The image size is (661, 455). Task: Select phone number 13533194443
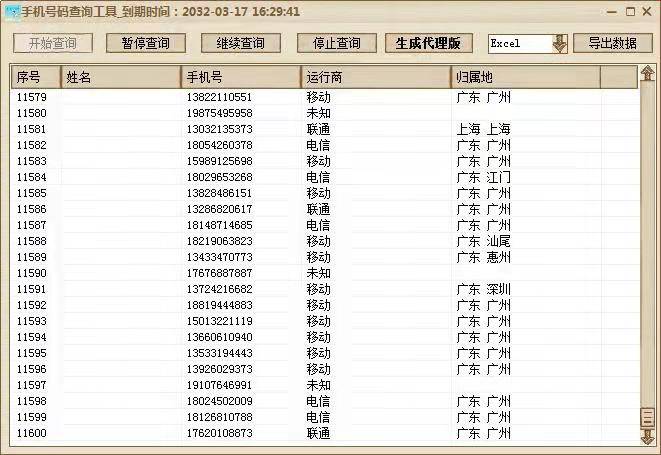[219, 354]
